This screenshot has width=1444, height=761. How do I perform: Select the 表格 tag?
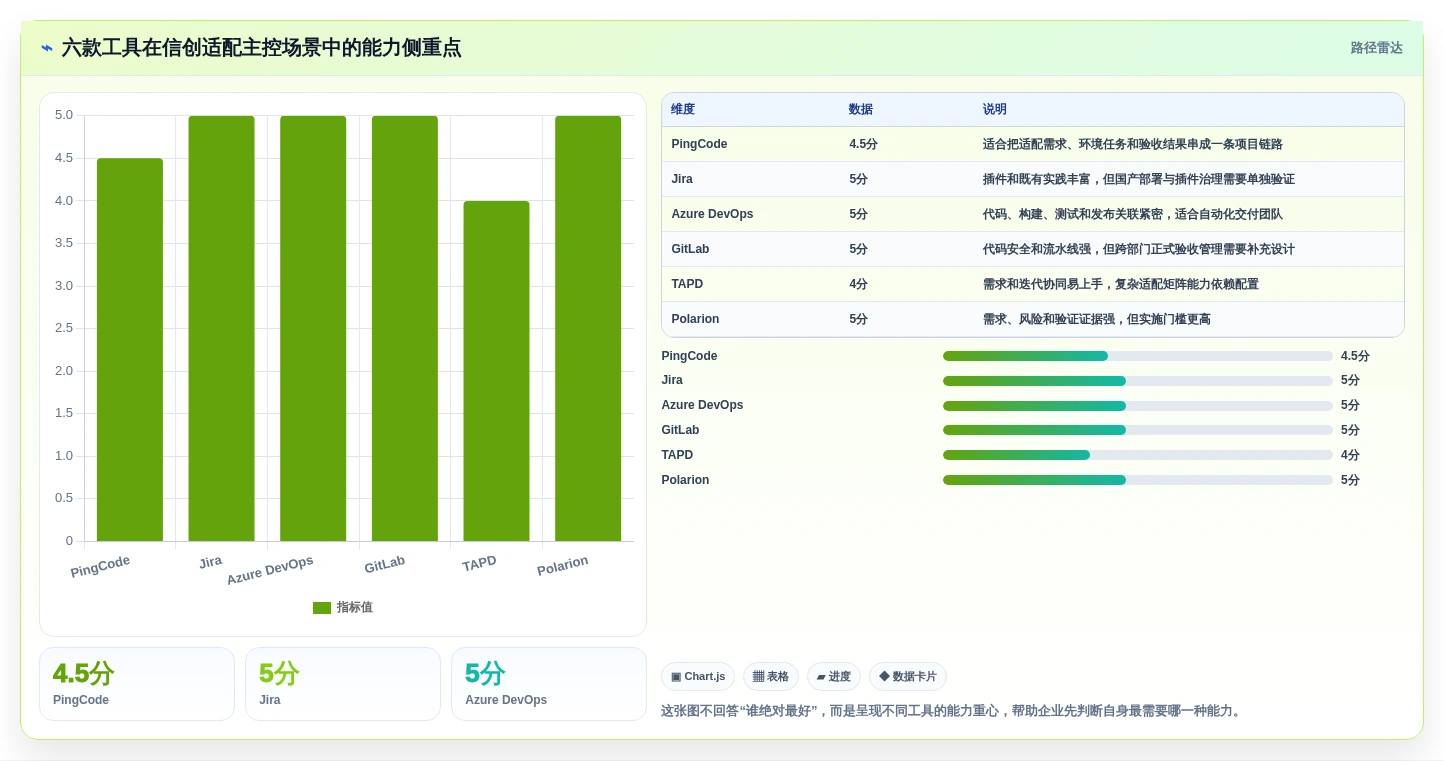(771, 677)
